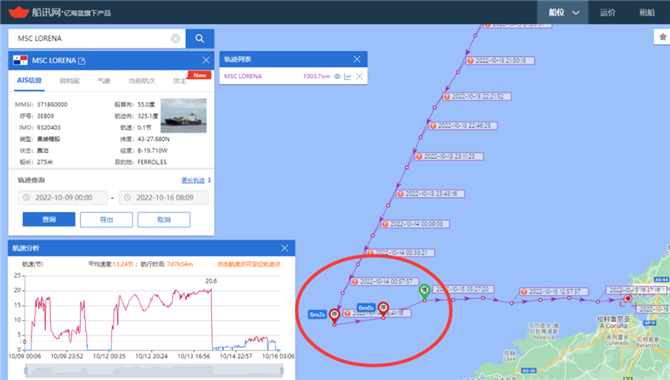
Task: Switch to the 货主 tab marked New
Action: pyautogui.click(x=179, y=81)
